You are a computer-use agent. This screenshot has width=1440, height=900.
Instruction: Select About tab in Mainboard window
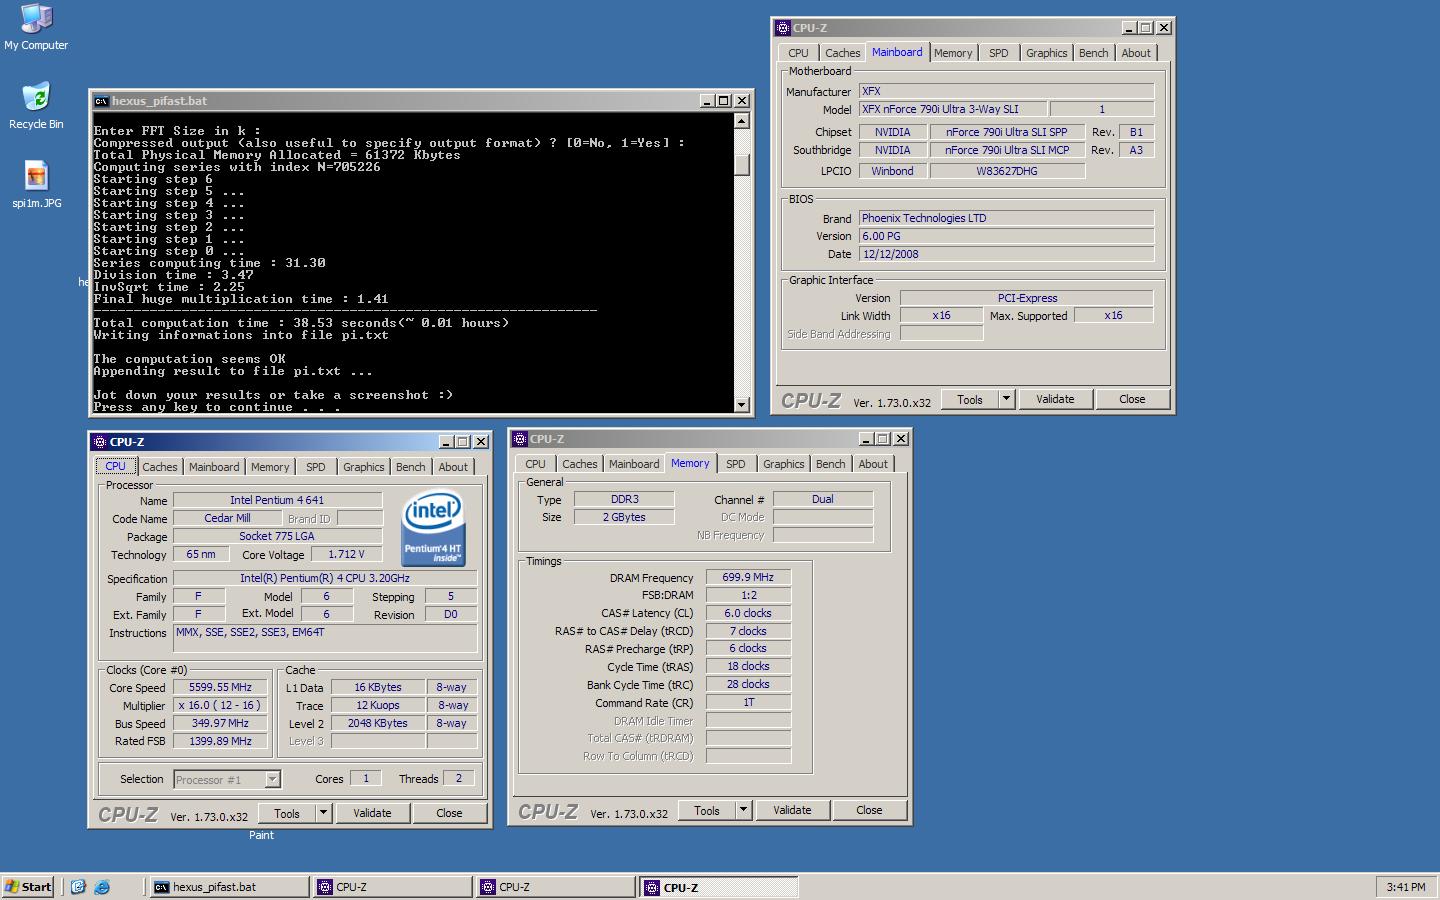1136,53
